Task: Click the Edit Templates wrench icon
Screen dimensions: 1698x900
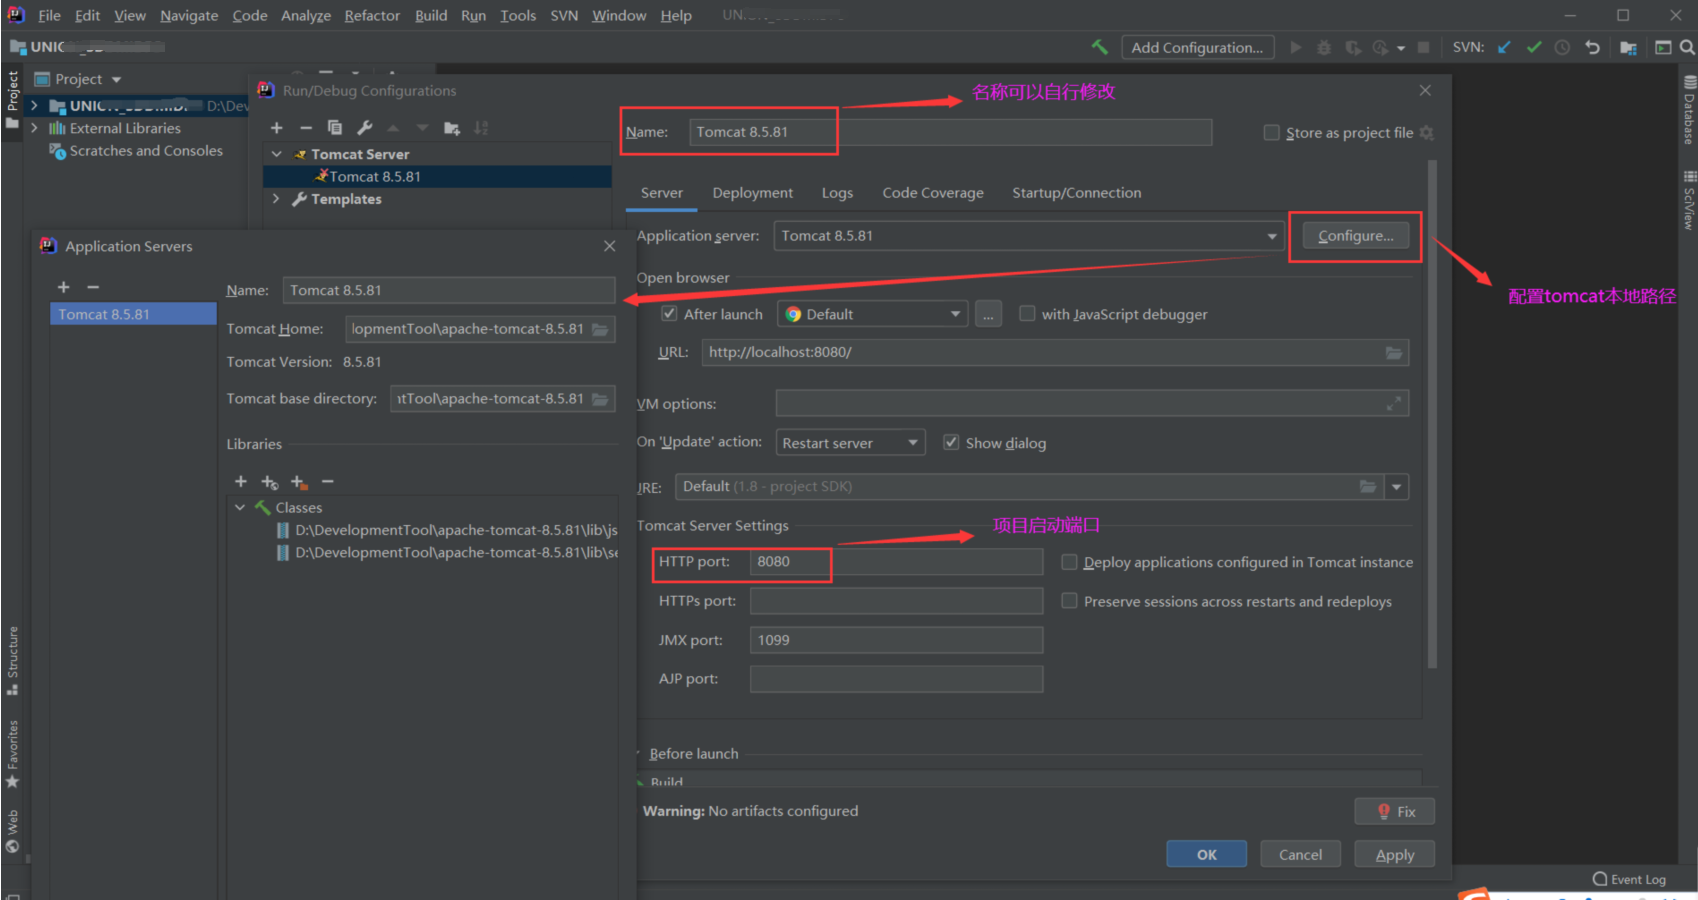Action: pos(364,128)
